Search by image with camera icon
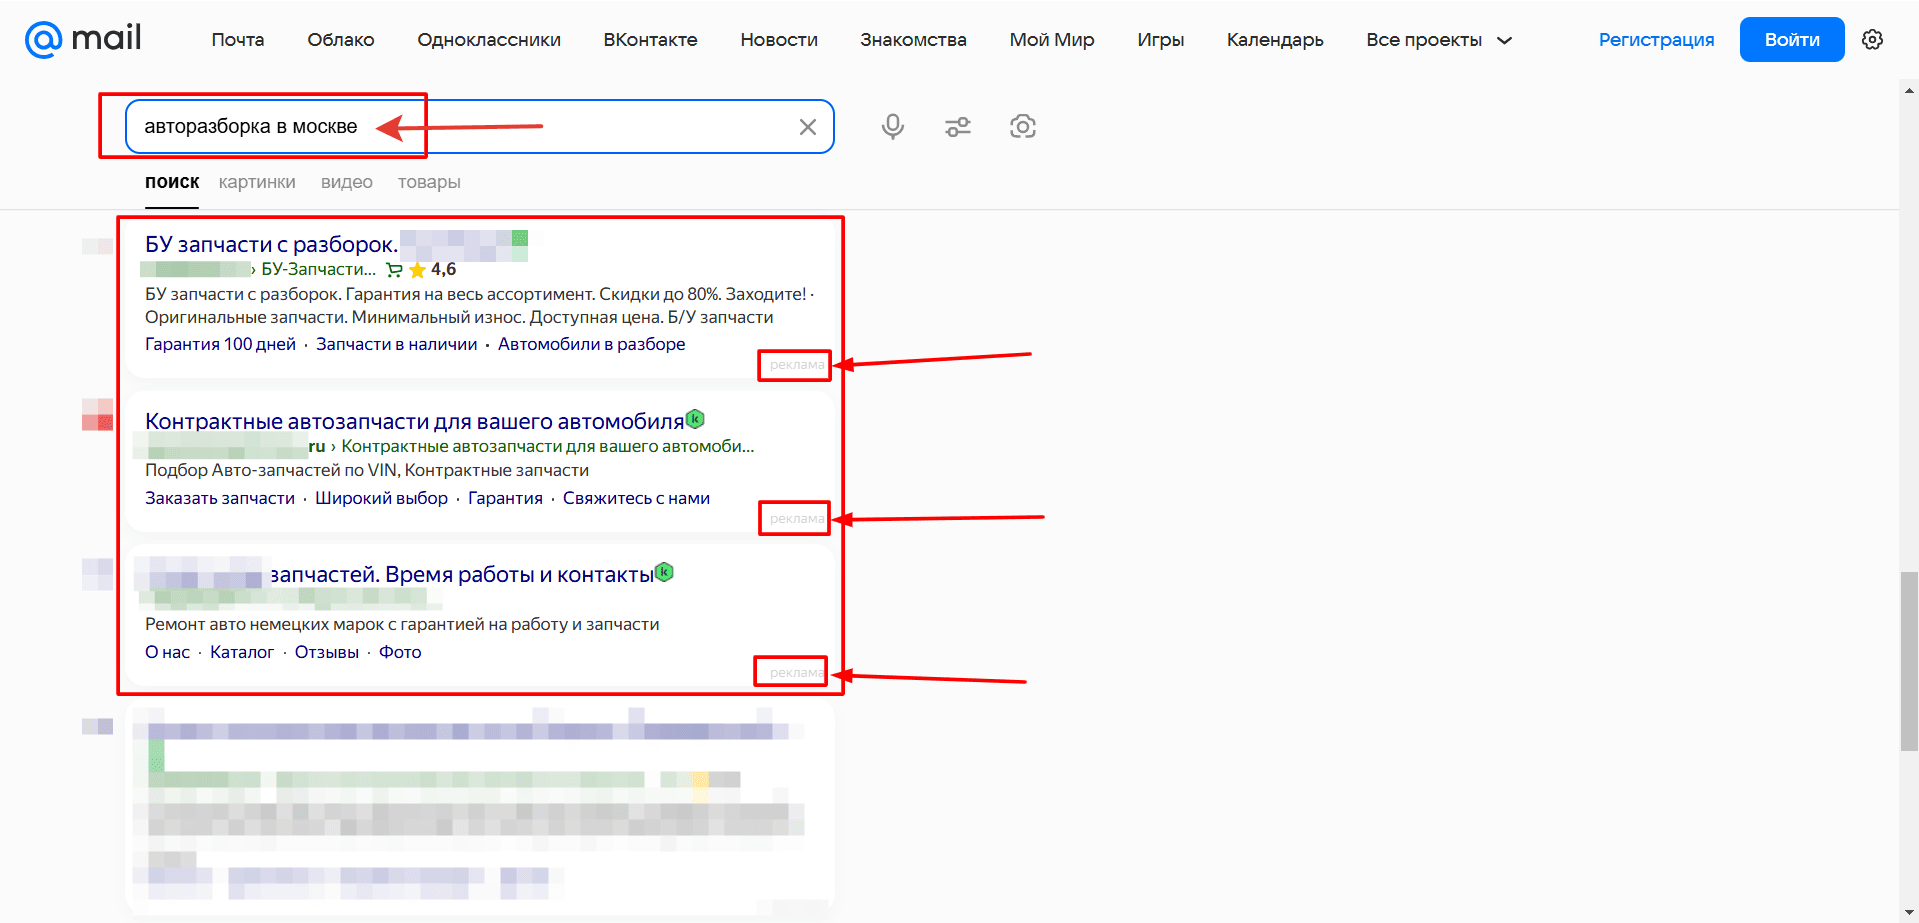The height and width of the screenshot is (923, 1919). (x=1022, y=127)
